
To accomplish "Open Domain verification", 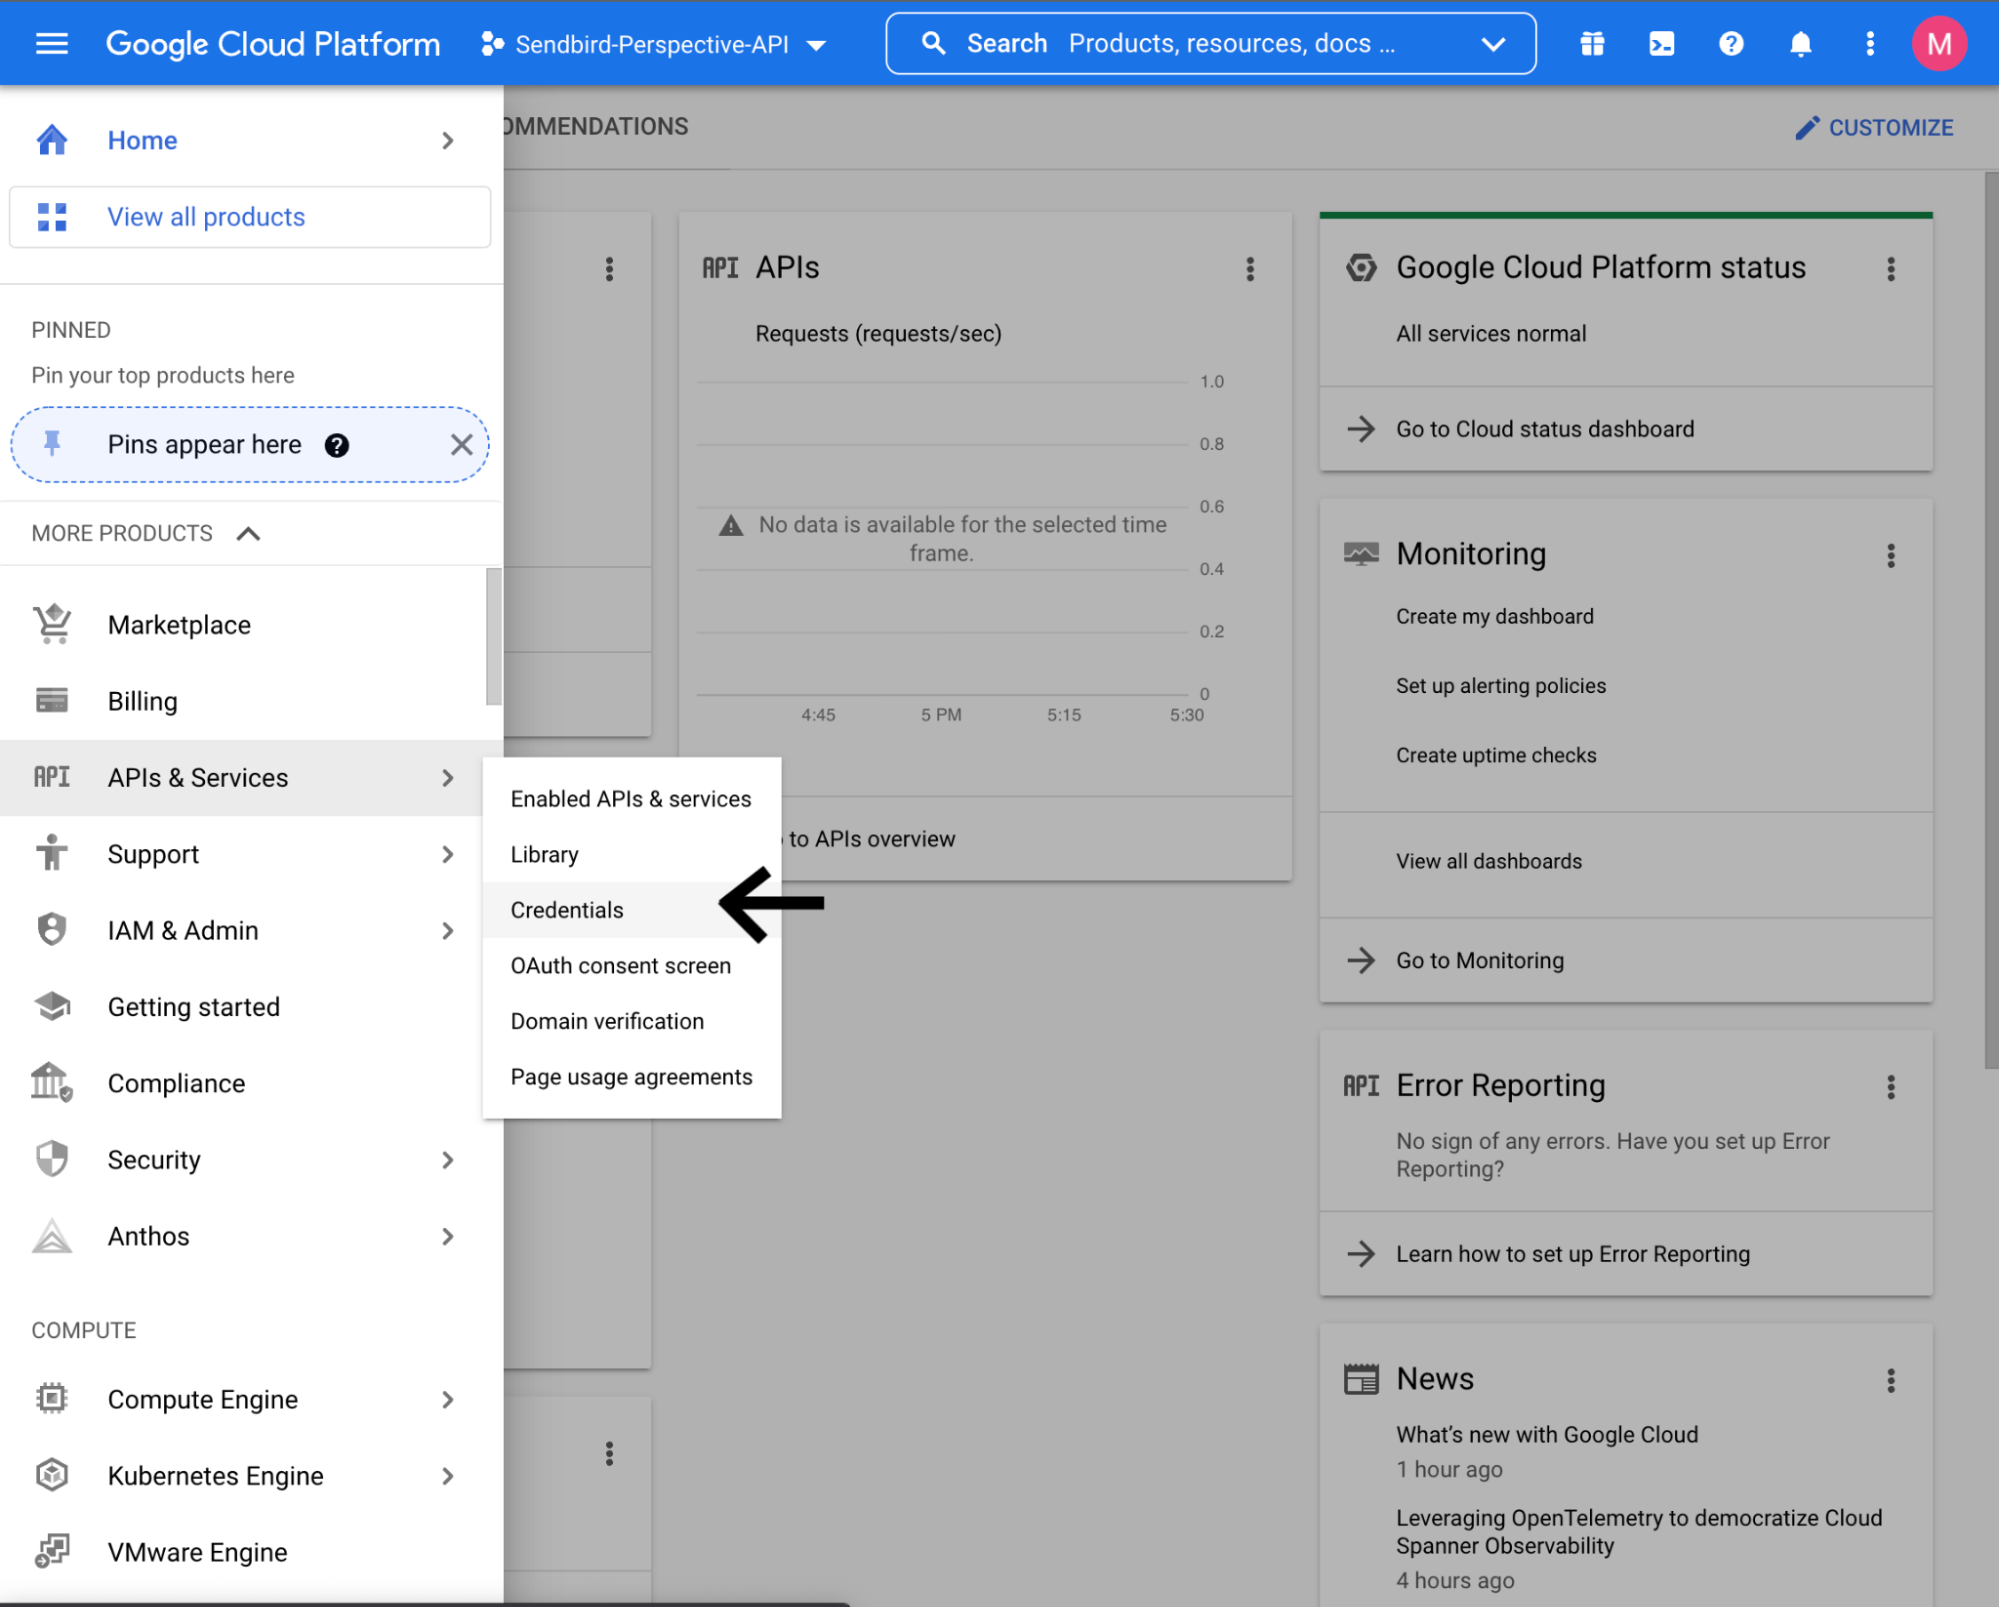I will coord(631,1021).
